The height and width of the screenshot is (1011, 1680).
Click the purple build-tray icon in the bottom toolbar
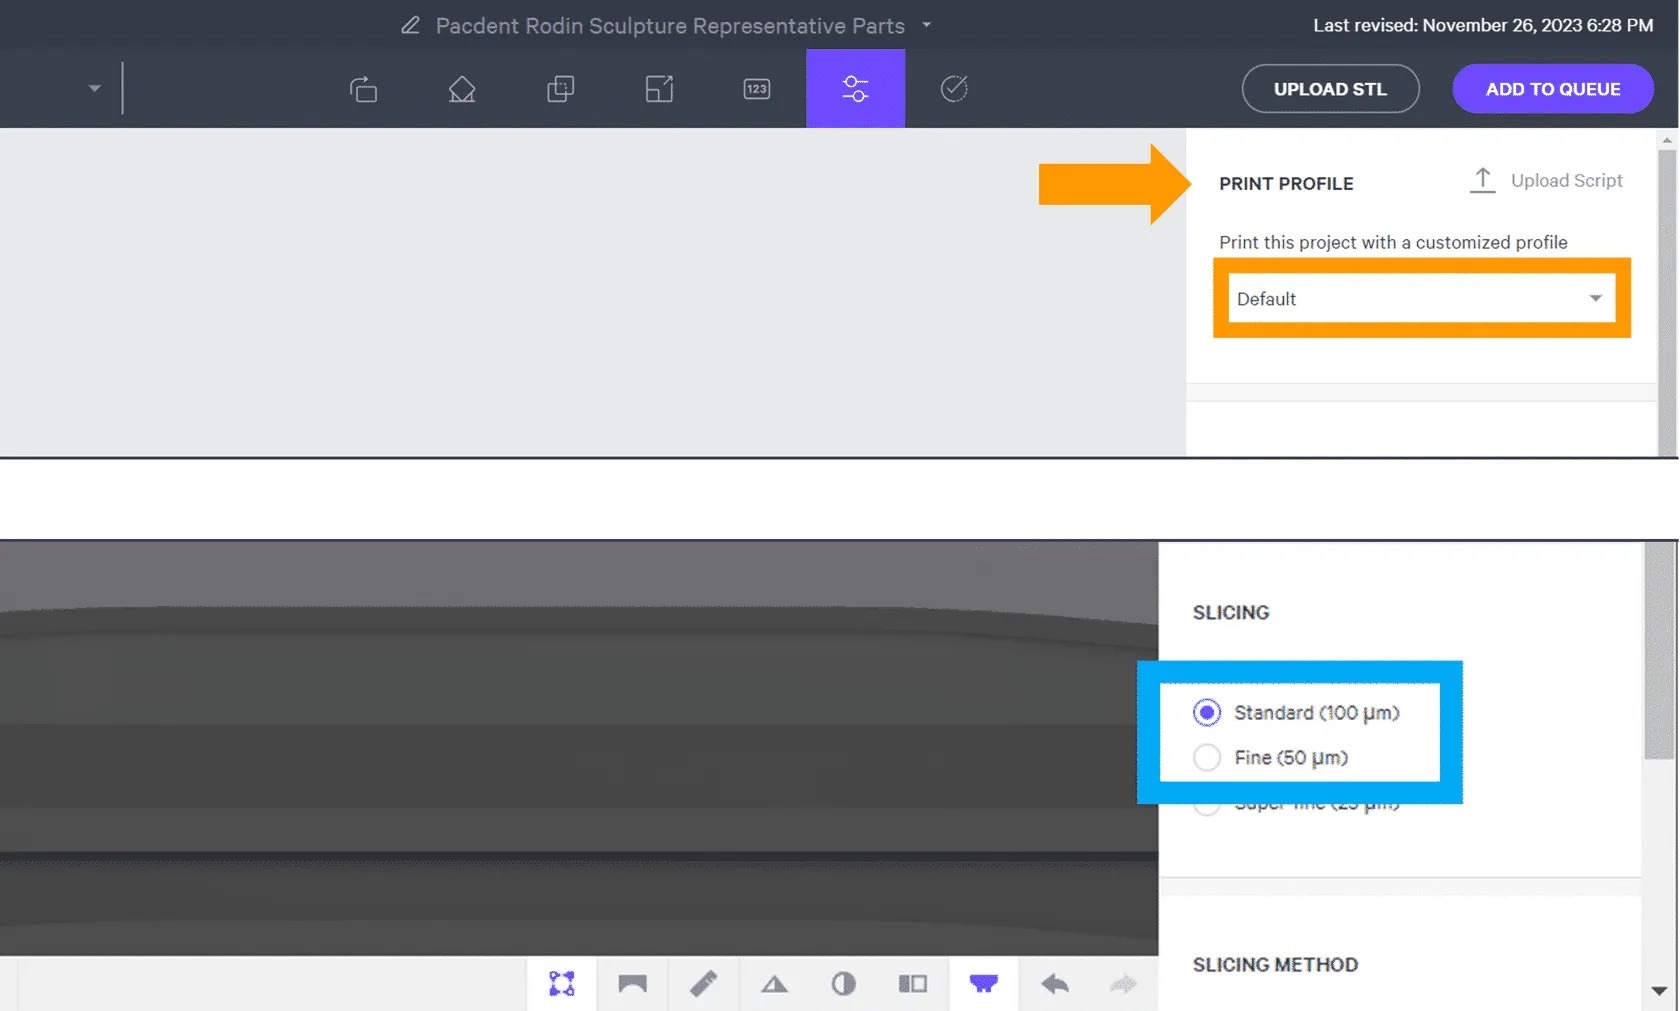[x=984, y=984]
